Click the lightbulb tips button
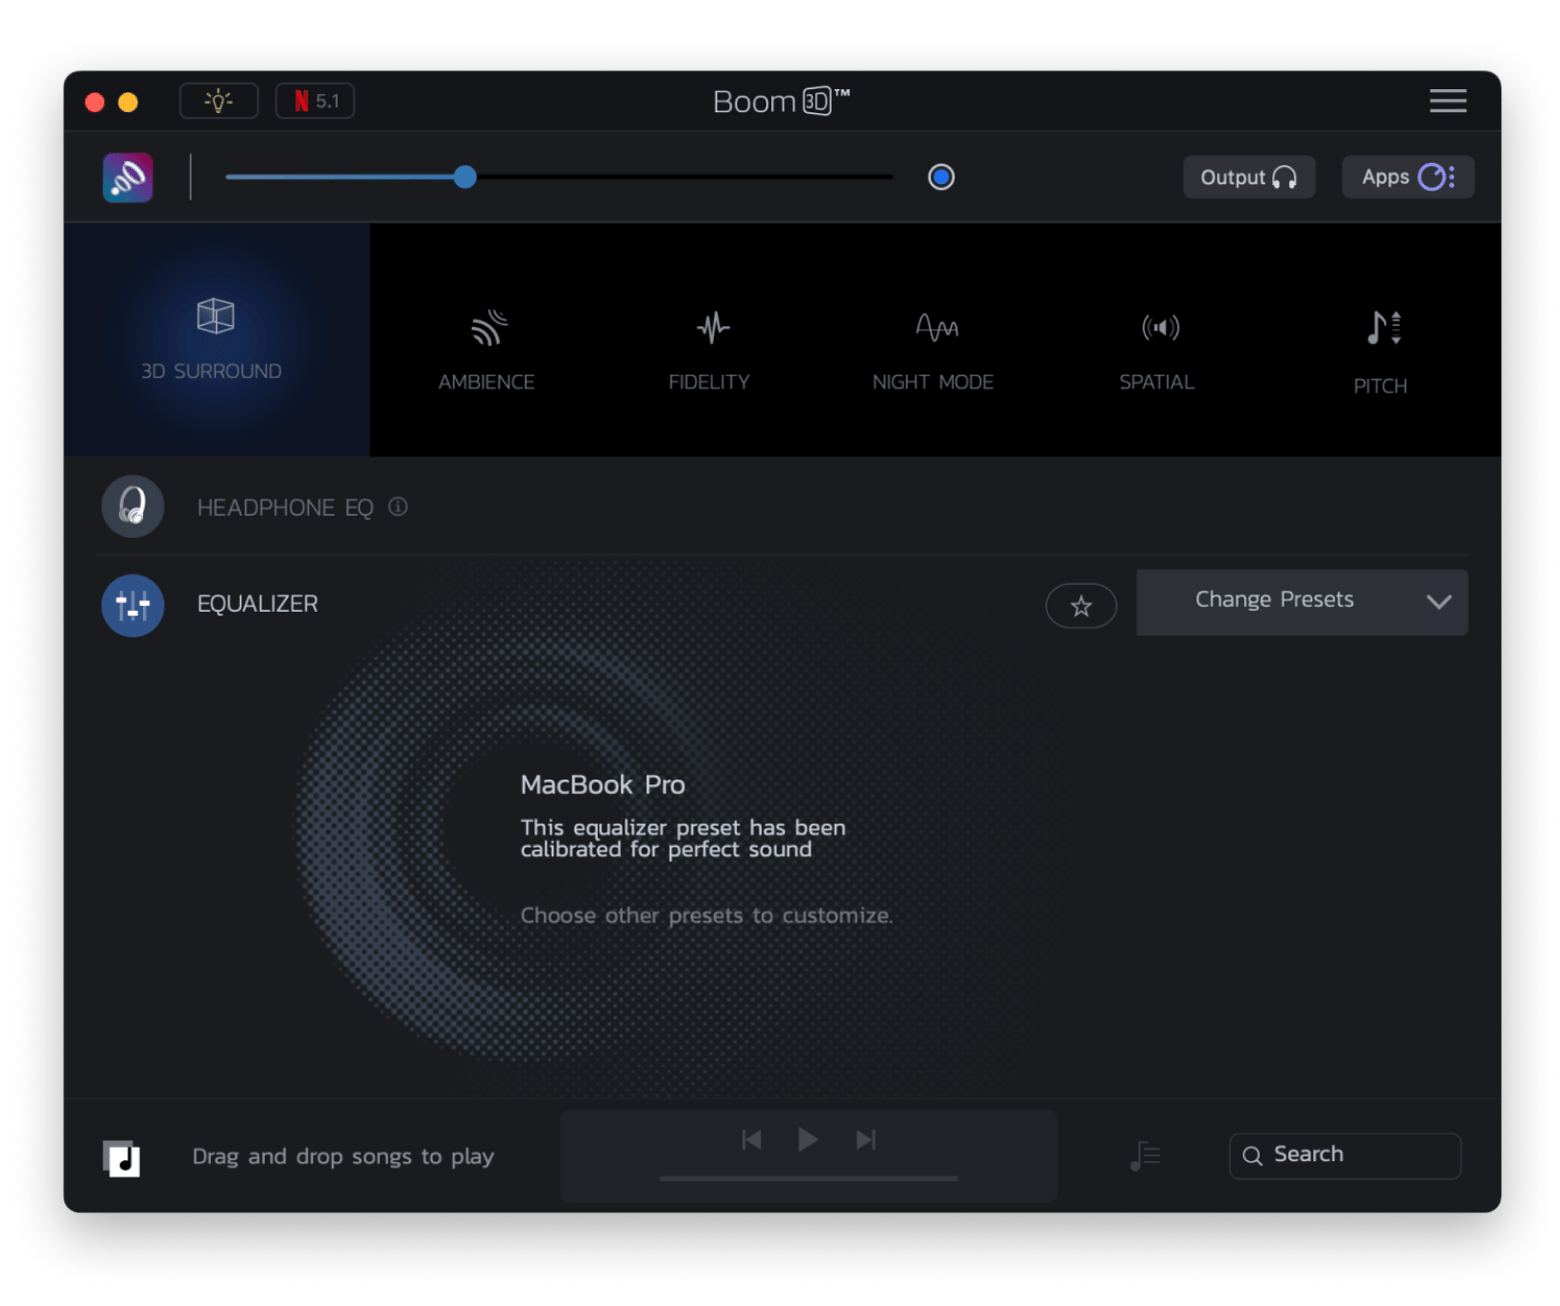Viewport: 1560px width, 1306px height. 219,101
